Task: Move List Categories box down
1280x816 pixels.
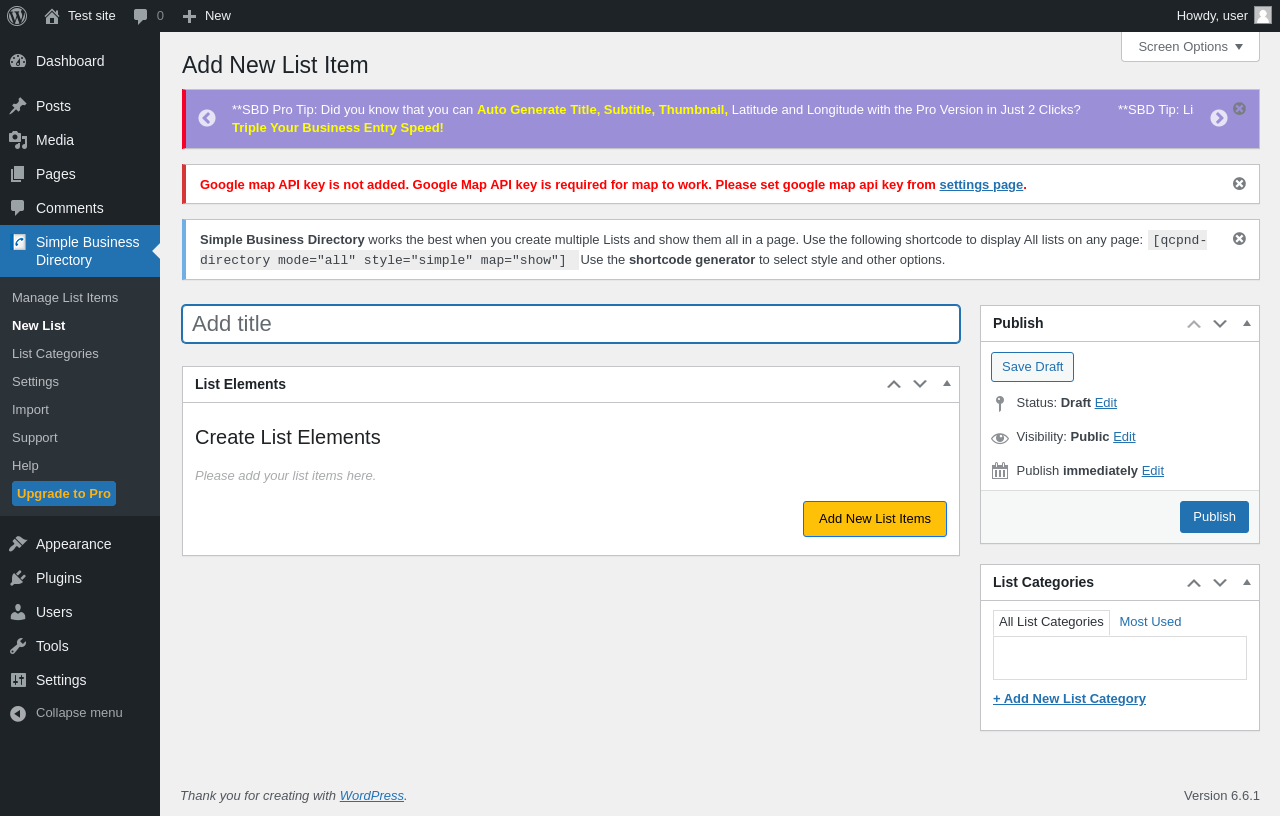Action: point(1220,583)
